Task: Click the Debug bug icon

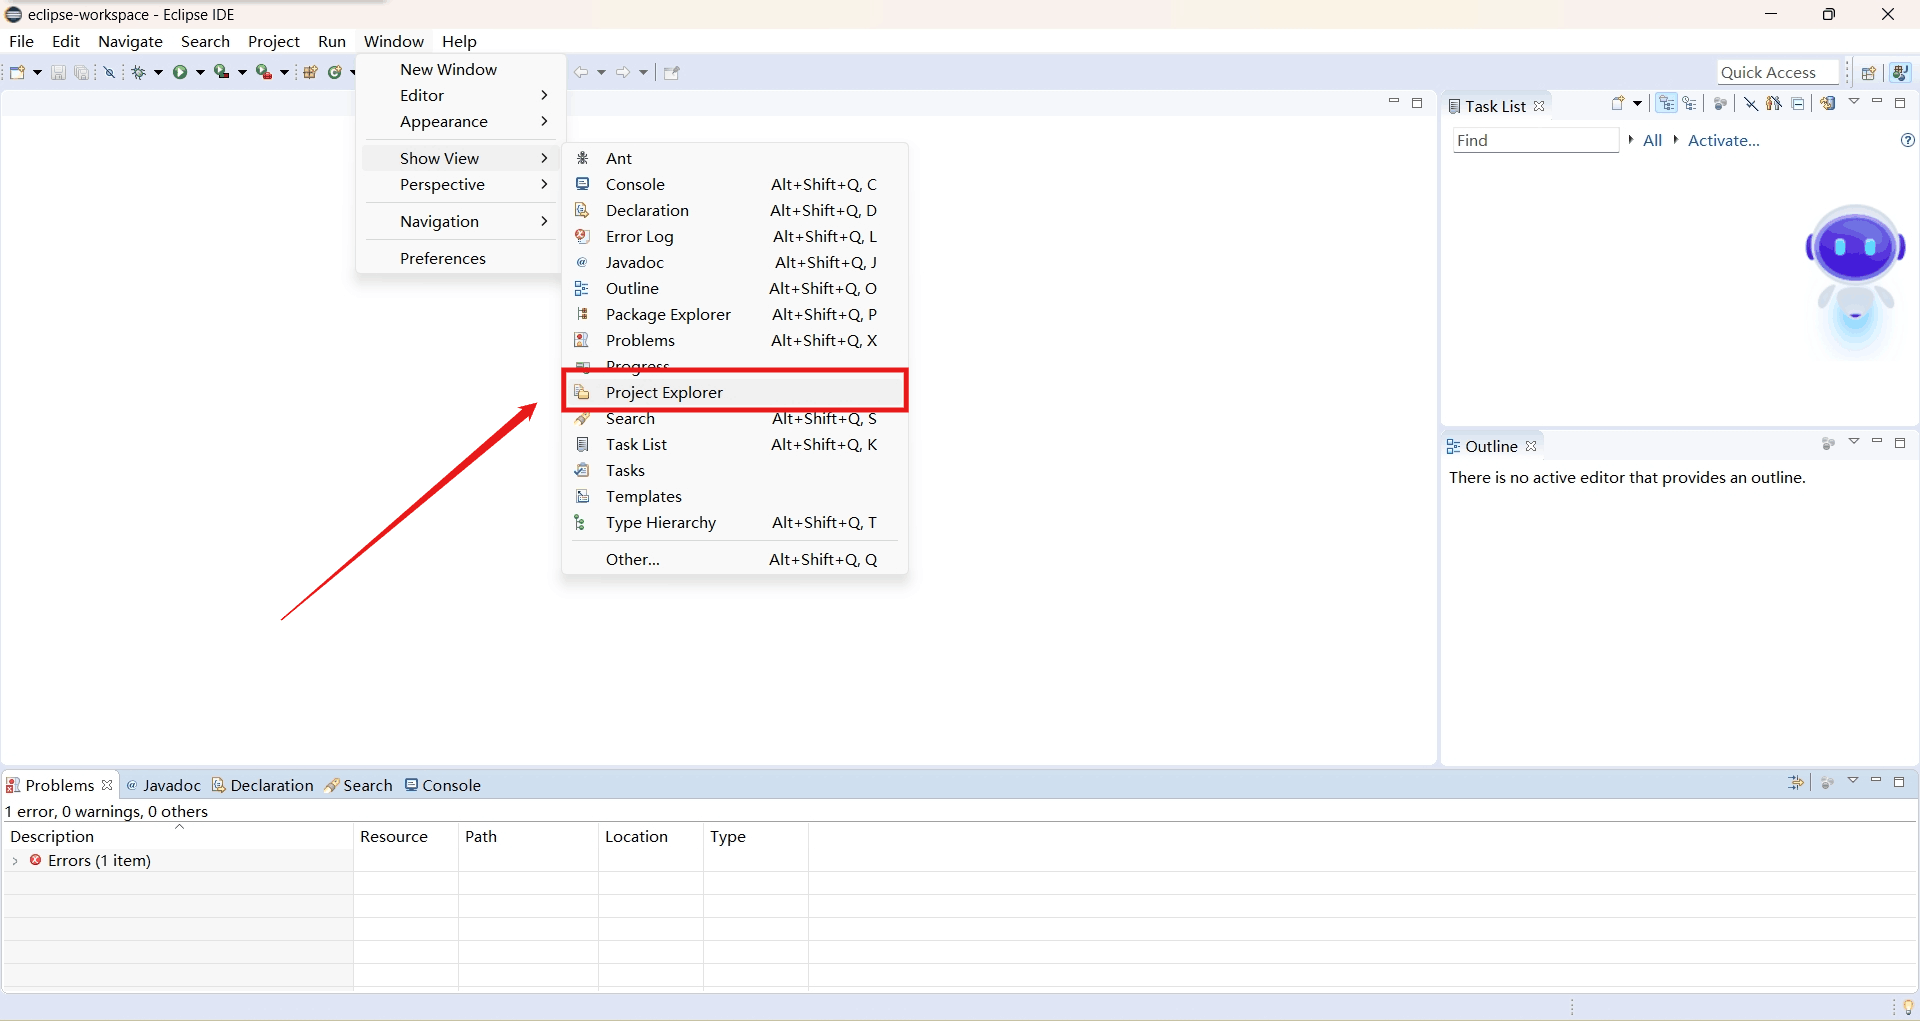Action: [139, 72]
